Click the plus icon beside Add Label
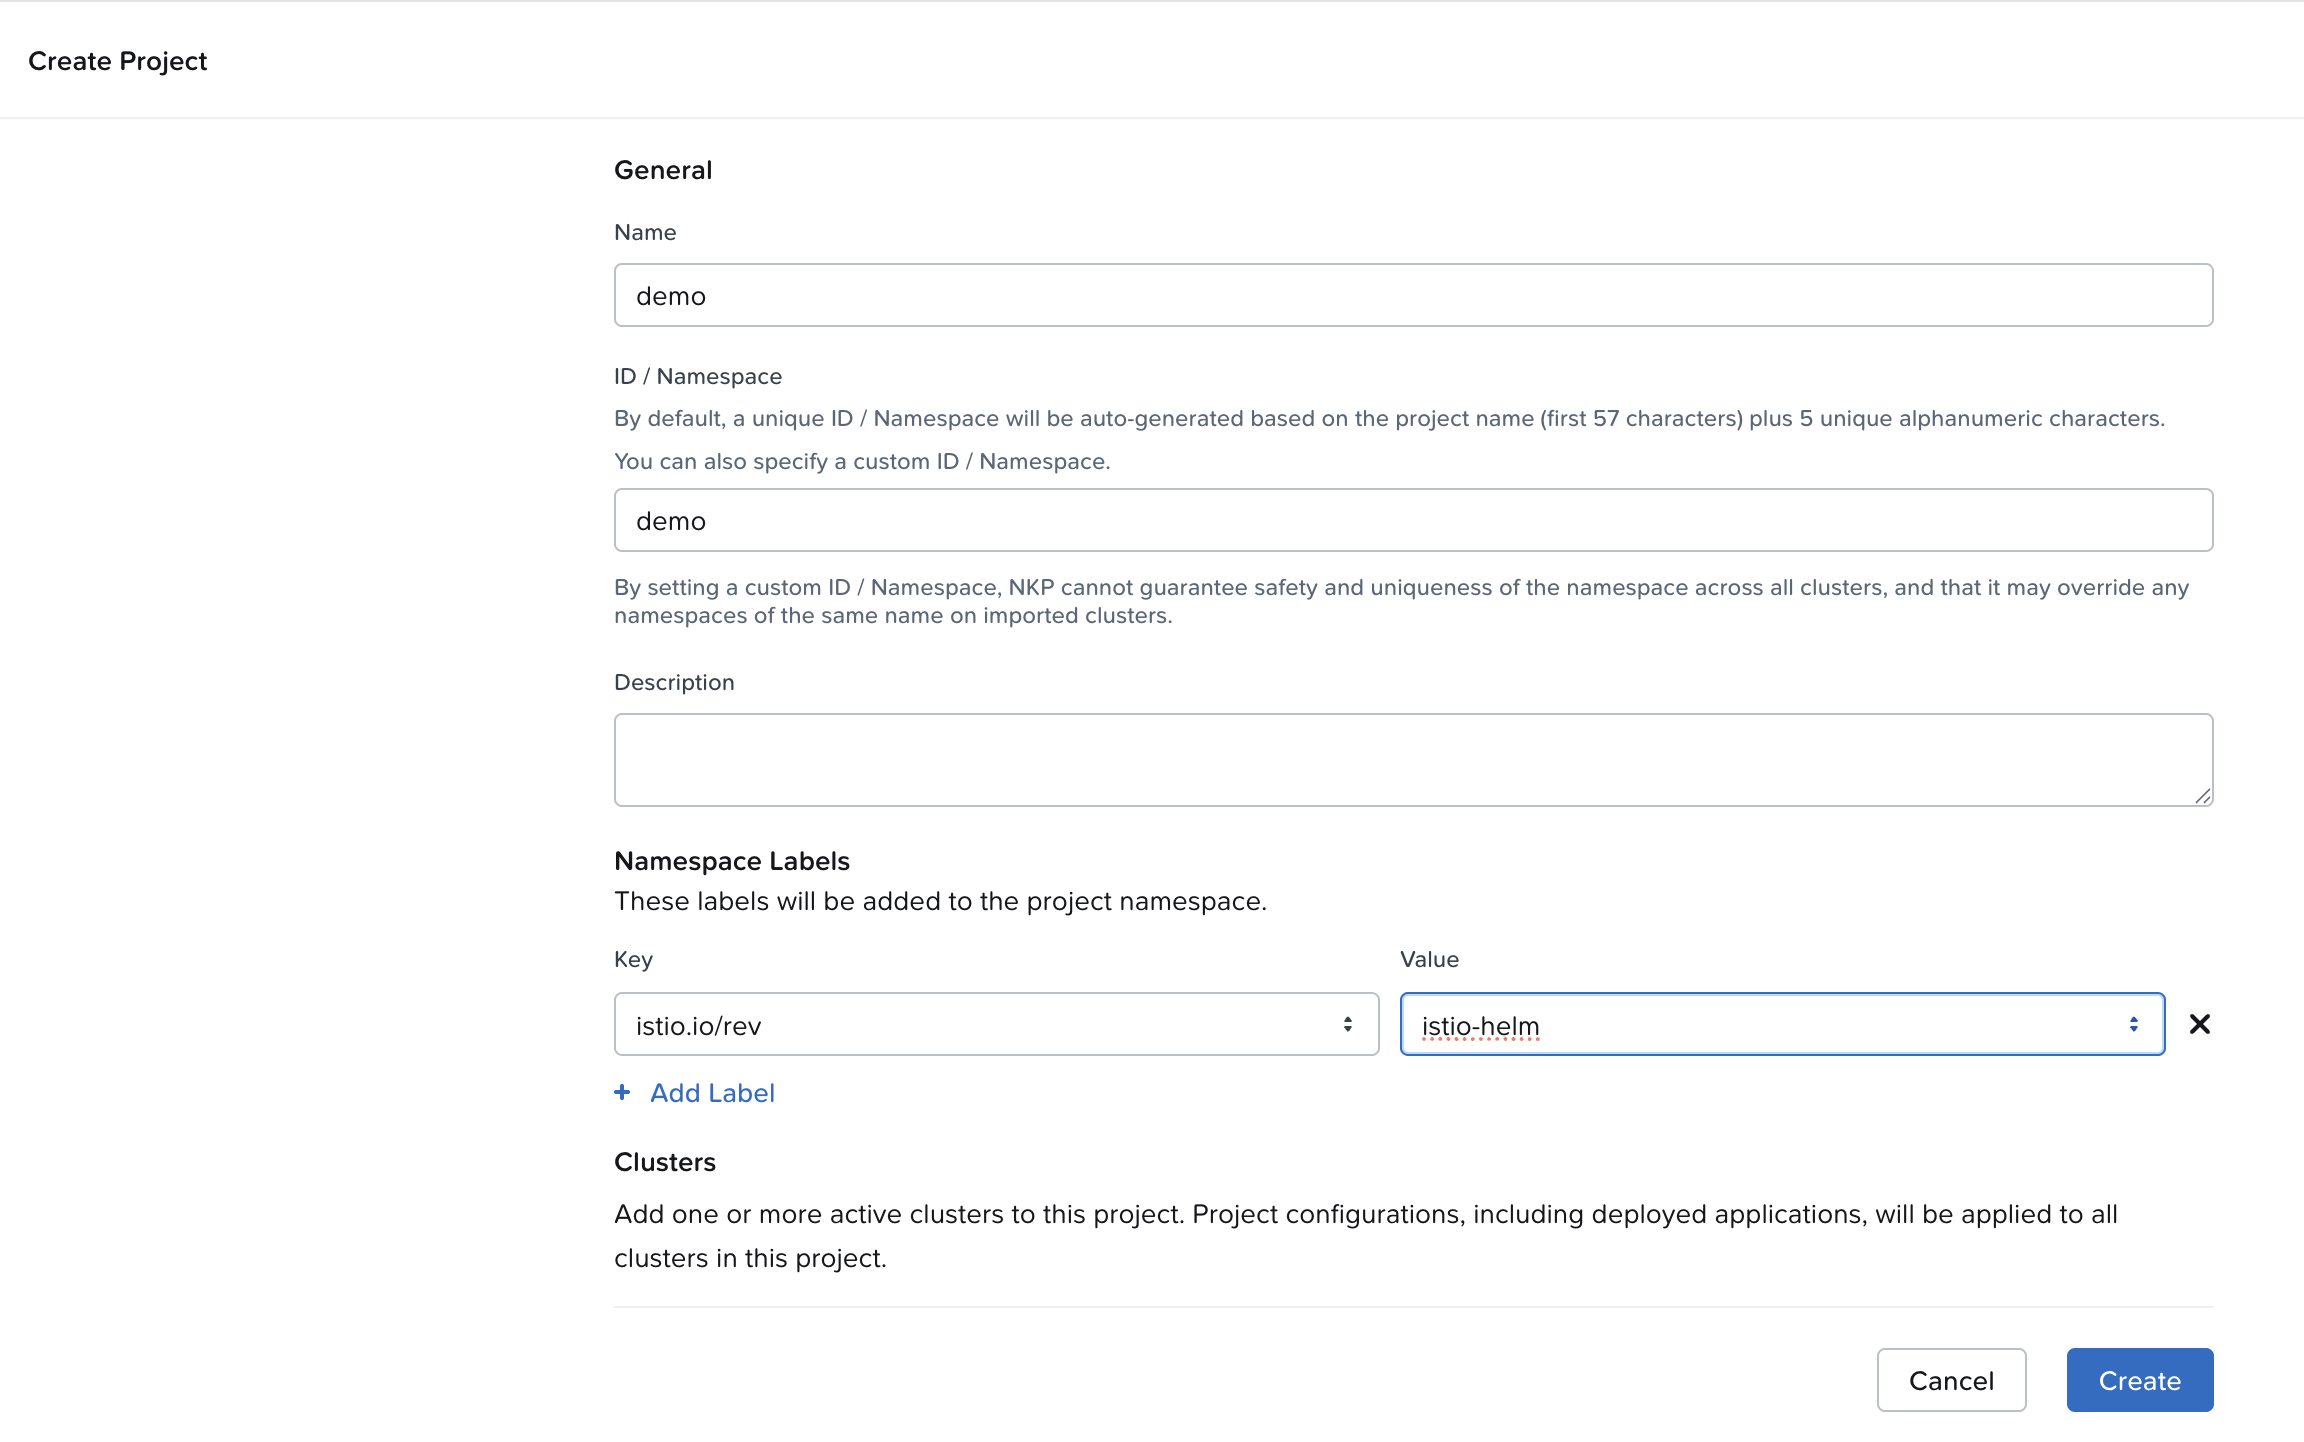Image resolution: width=2304 pixels, height=1442 pixels. coord(622,1093)
